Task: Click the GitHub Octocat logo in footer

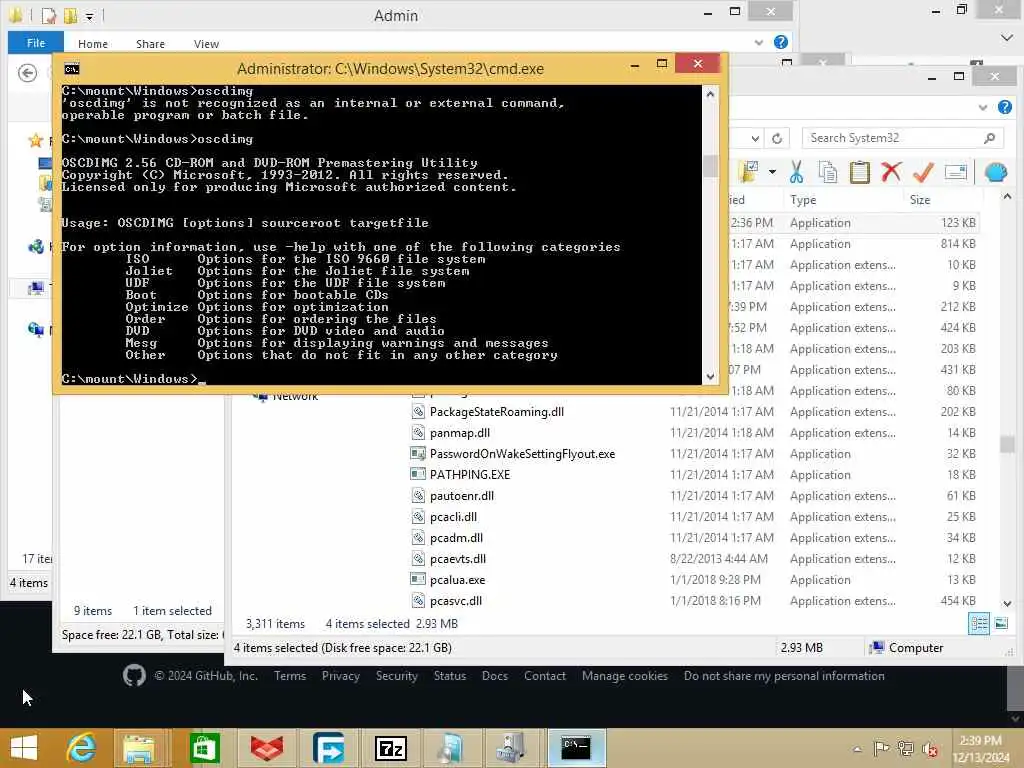Action: pyautogui.click(x=135, y=675)
